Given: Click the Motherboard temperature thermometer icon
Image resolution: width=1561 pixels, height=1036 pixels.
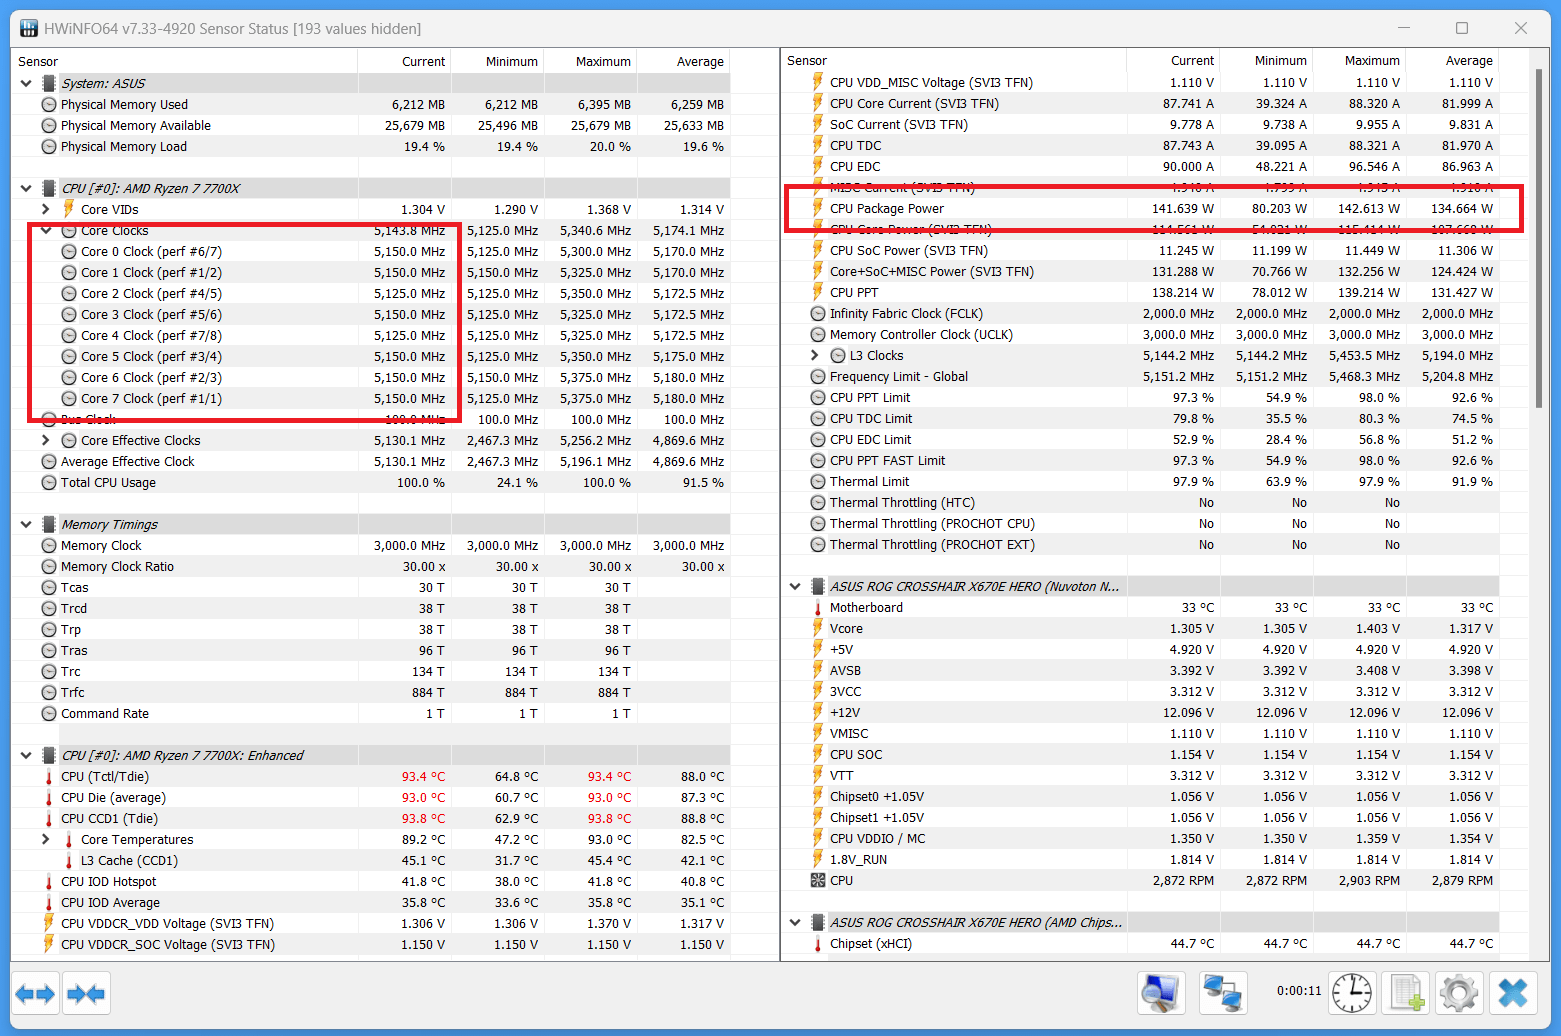Looking at the screenshot, I should (818, 608).
